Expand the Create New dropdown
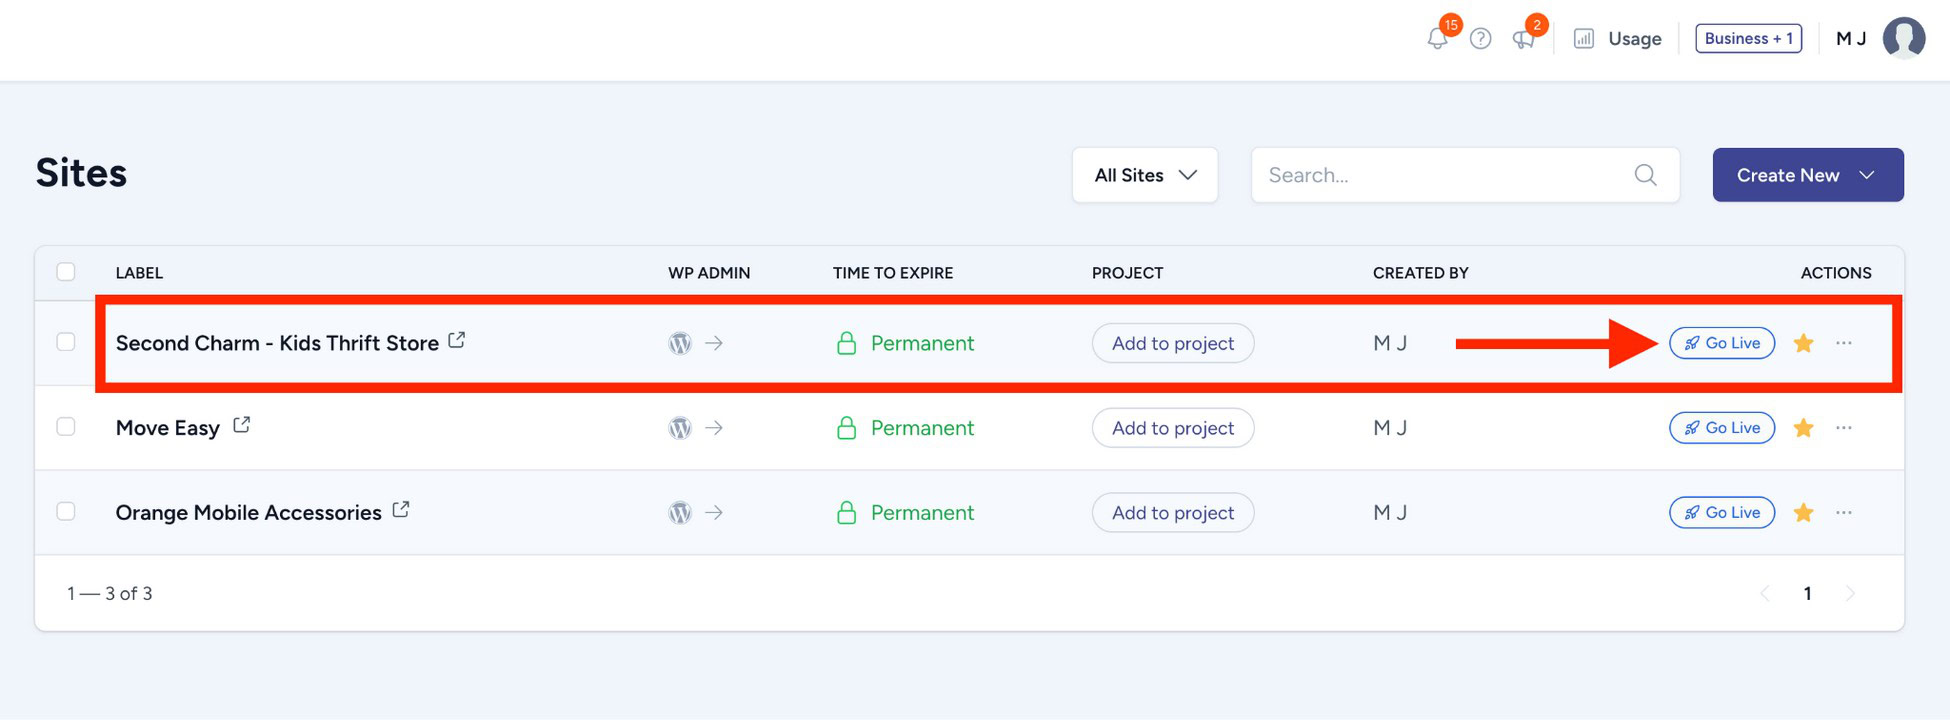This screenshot has height=720, width=1950. [1807, 174]
